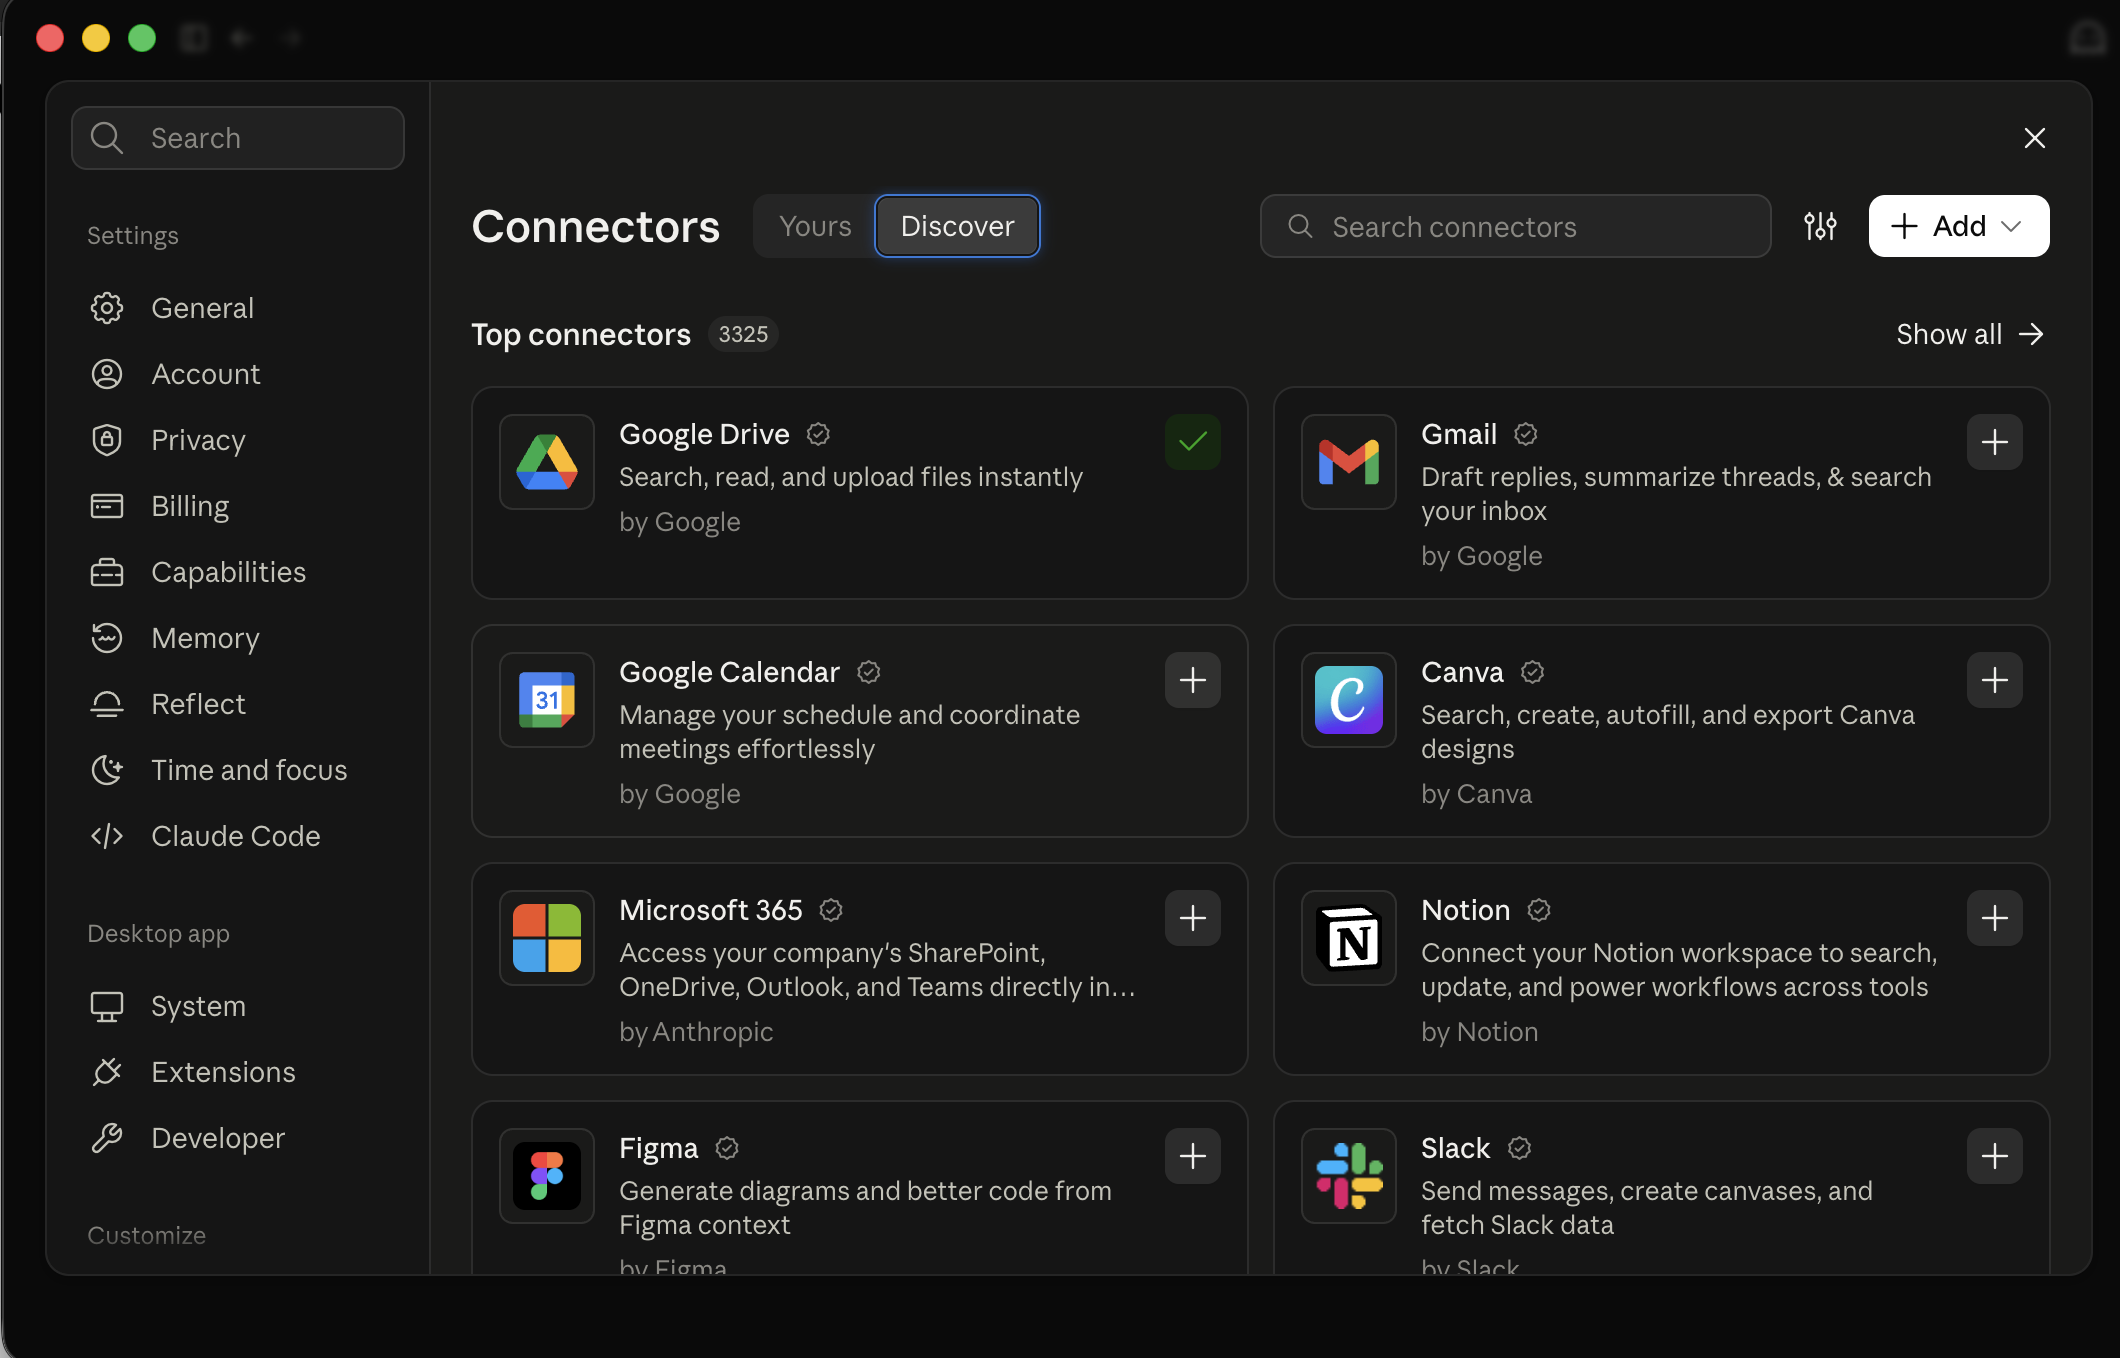Click the macOS green fullscreen button
This screenshot has width=2120, height=1358.
[142, 38]
